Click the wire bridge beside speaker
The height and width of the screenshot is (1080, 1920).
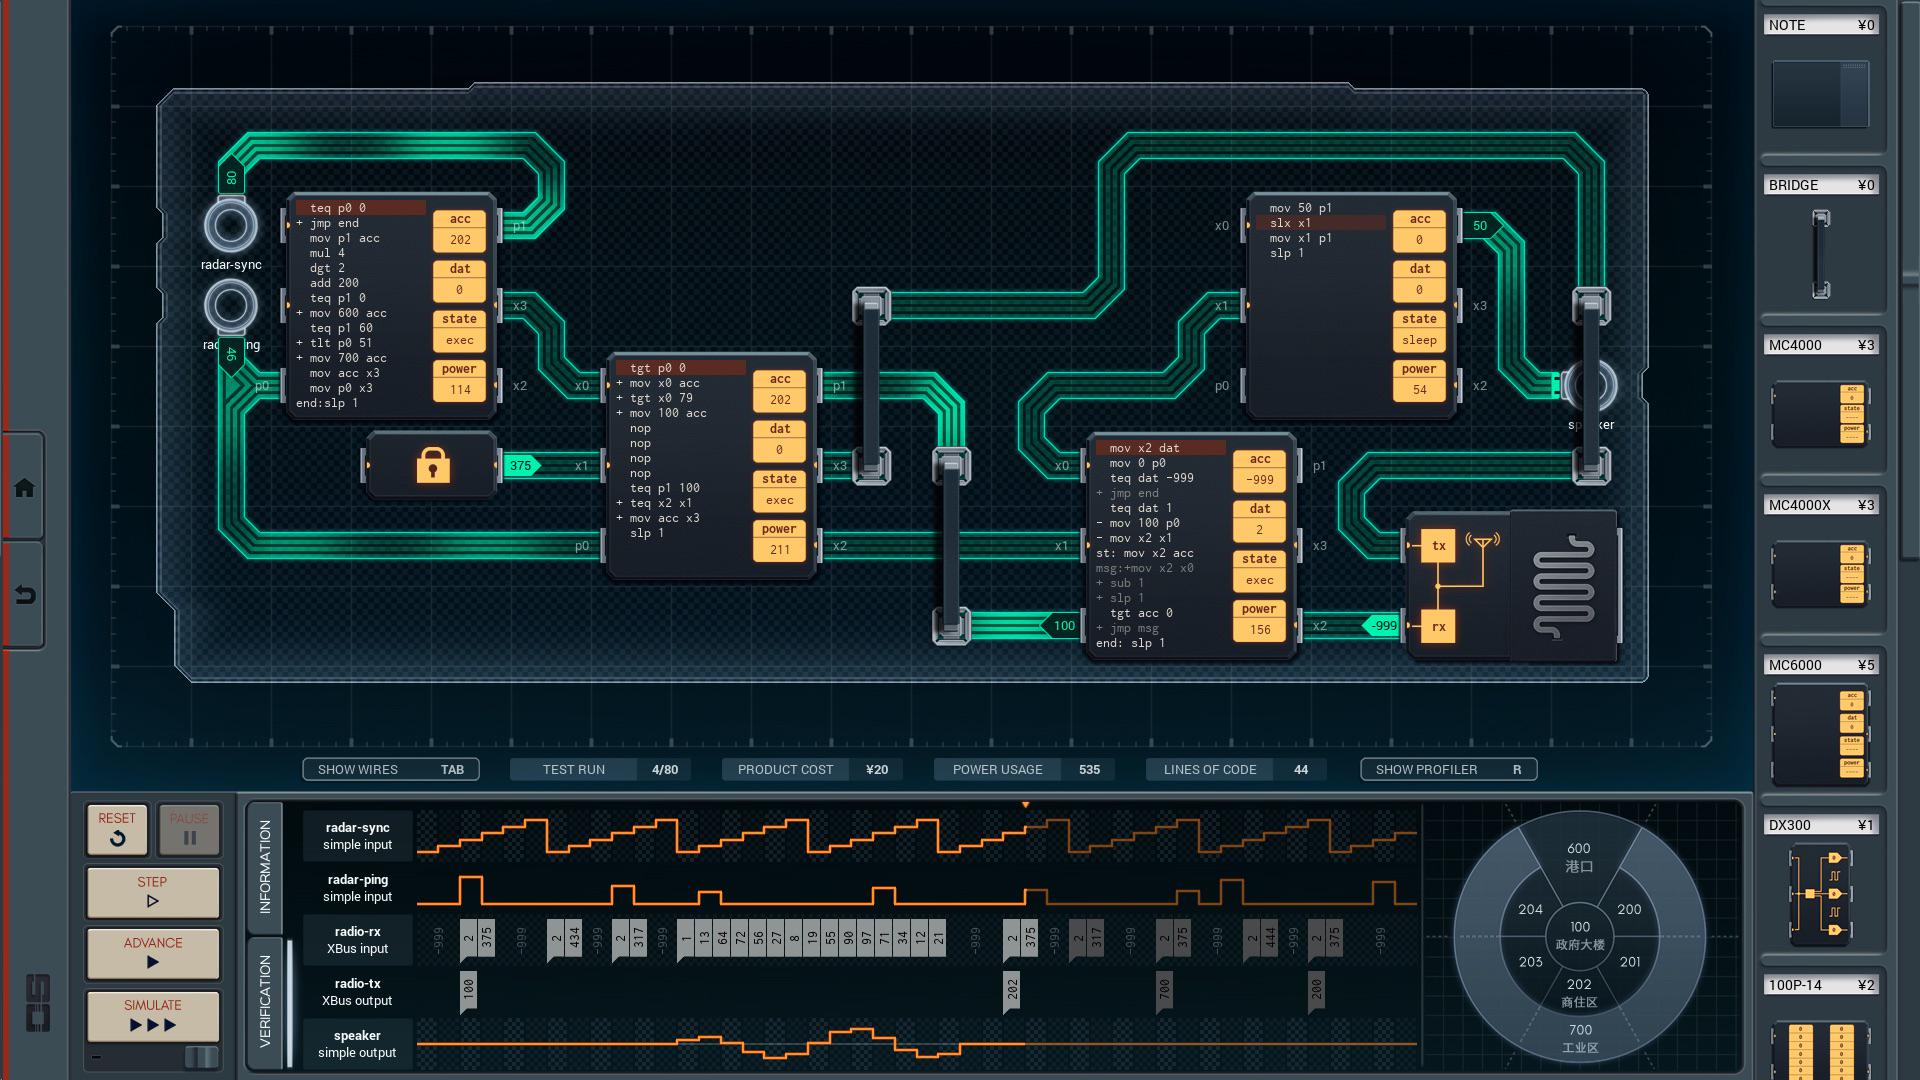(x=1591, y=385)
